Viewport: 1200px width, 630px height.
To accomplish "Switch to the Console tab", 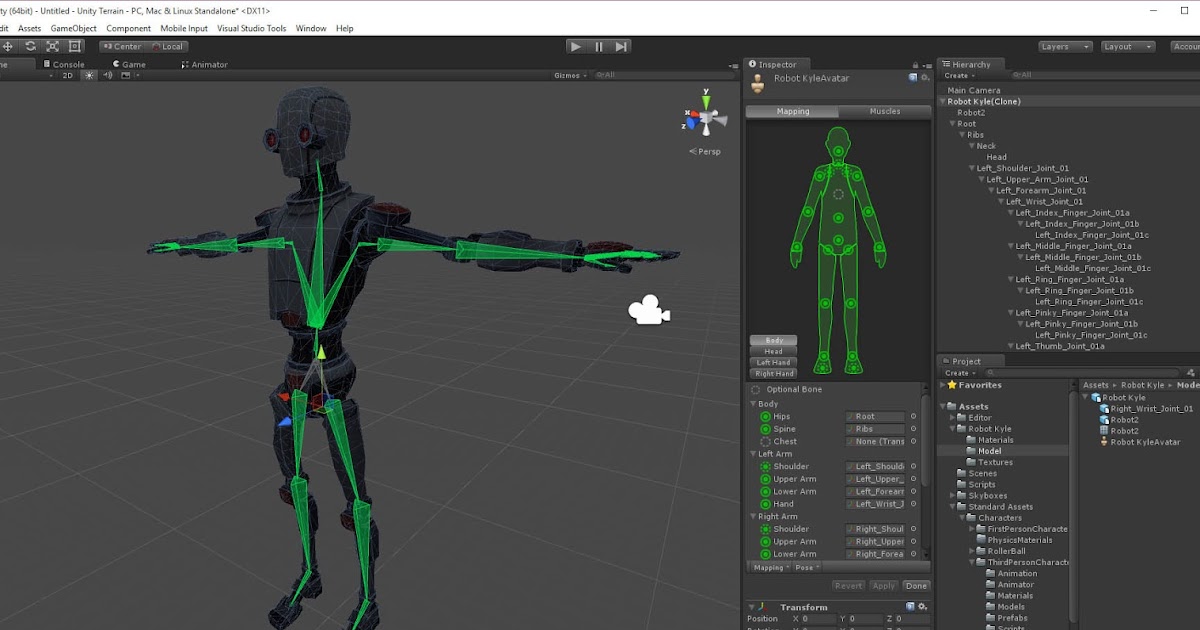I will click(x=63, y=64).
